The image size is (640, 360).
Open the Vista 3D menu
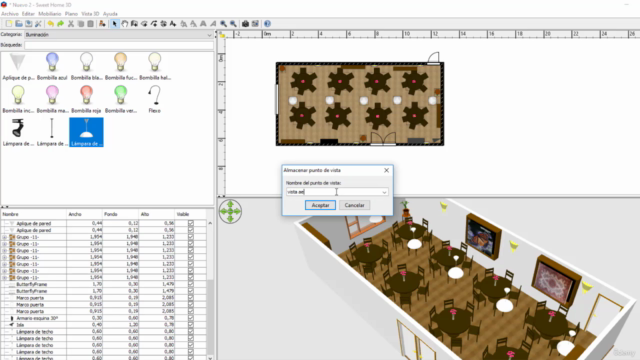(x=90, y=14)
